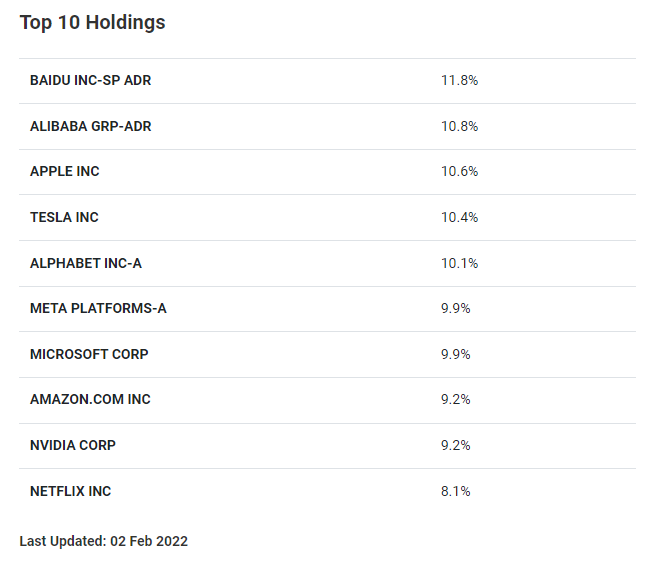Select the 8.1% Netflix percentage
This screenshot has width=648, height=564.
point(455,491)
